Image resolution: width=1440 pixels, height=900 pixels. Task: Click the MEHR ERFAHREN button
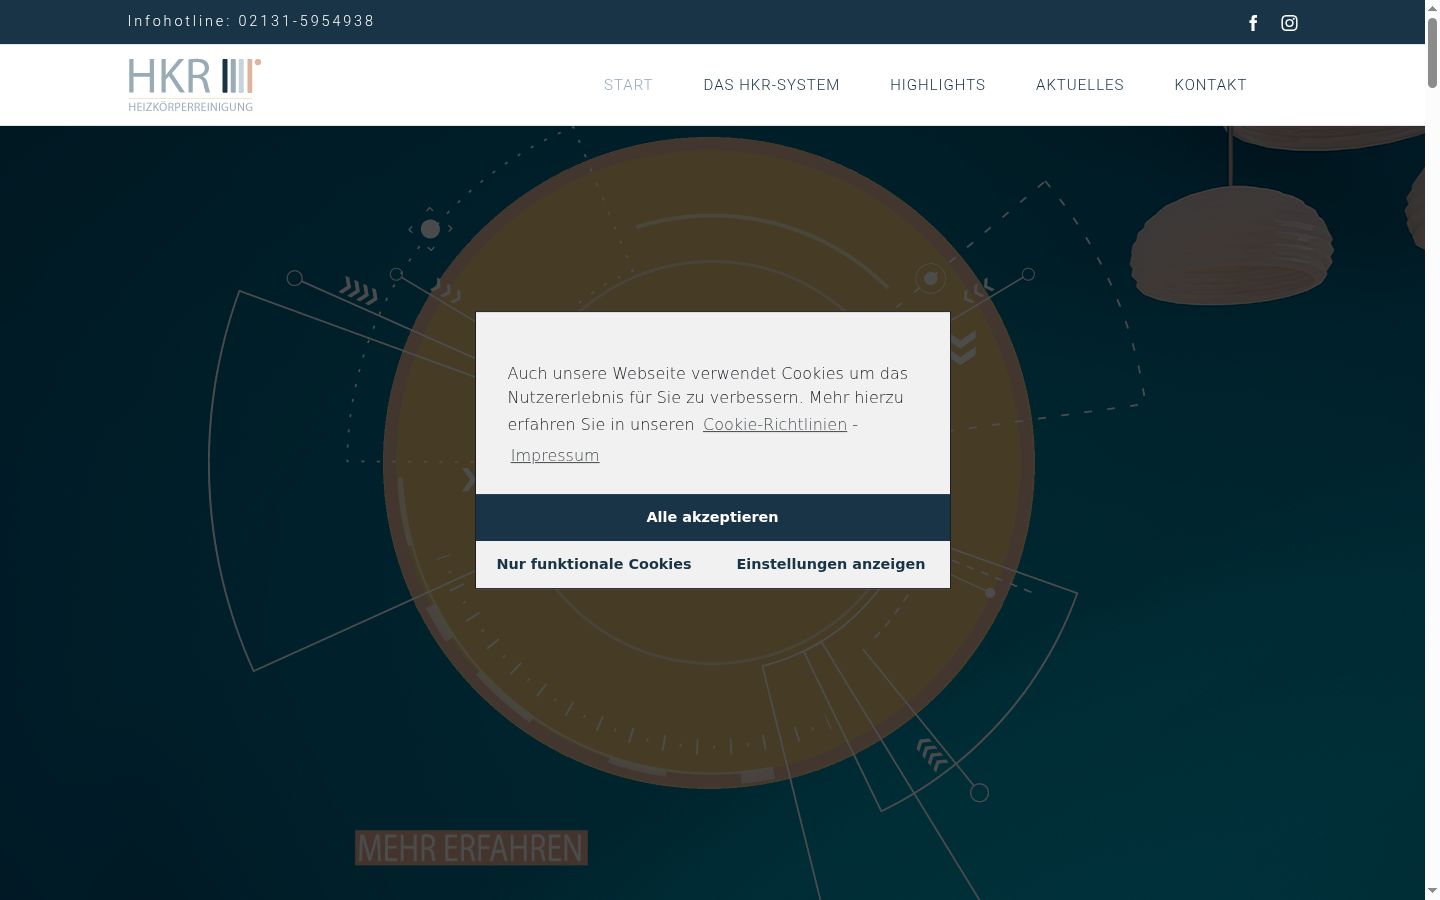[471, 848]
